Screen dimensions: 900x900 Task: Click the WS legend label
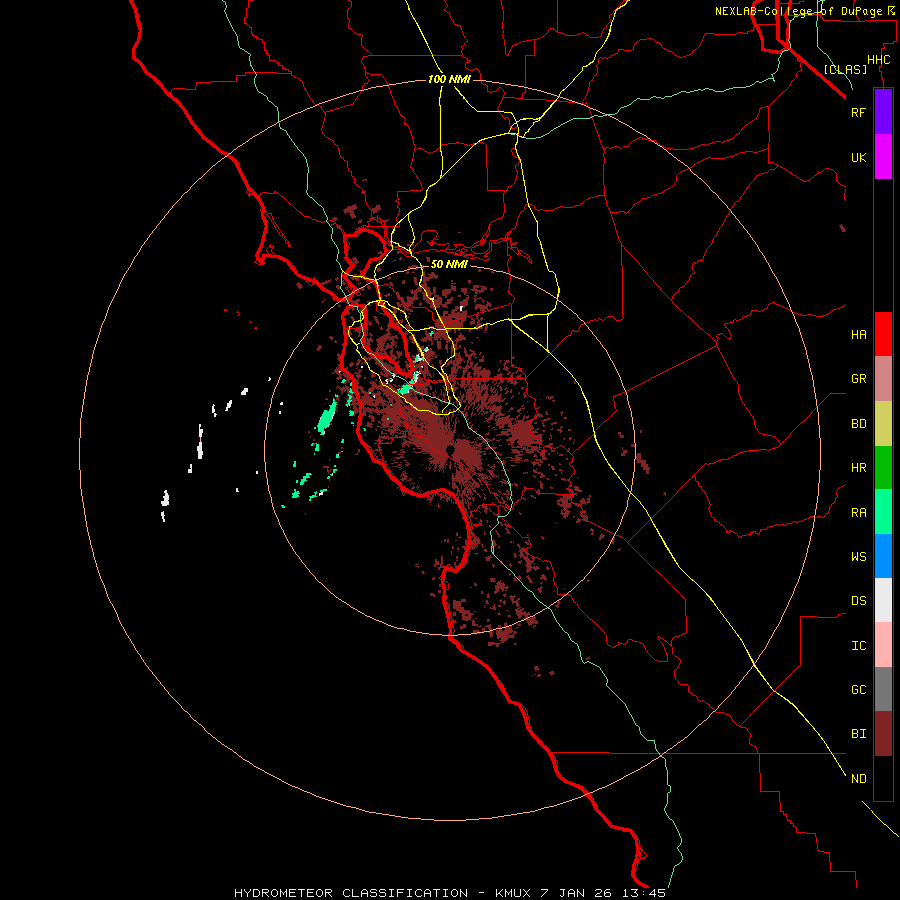858,556
